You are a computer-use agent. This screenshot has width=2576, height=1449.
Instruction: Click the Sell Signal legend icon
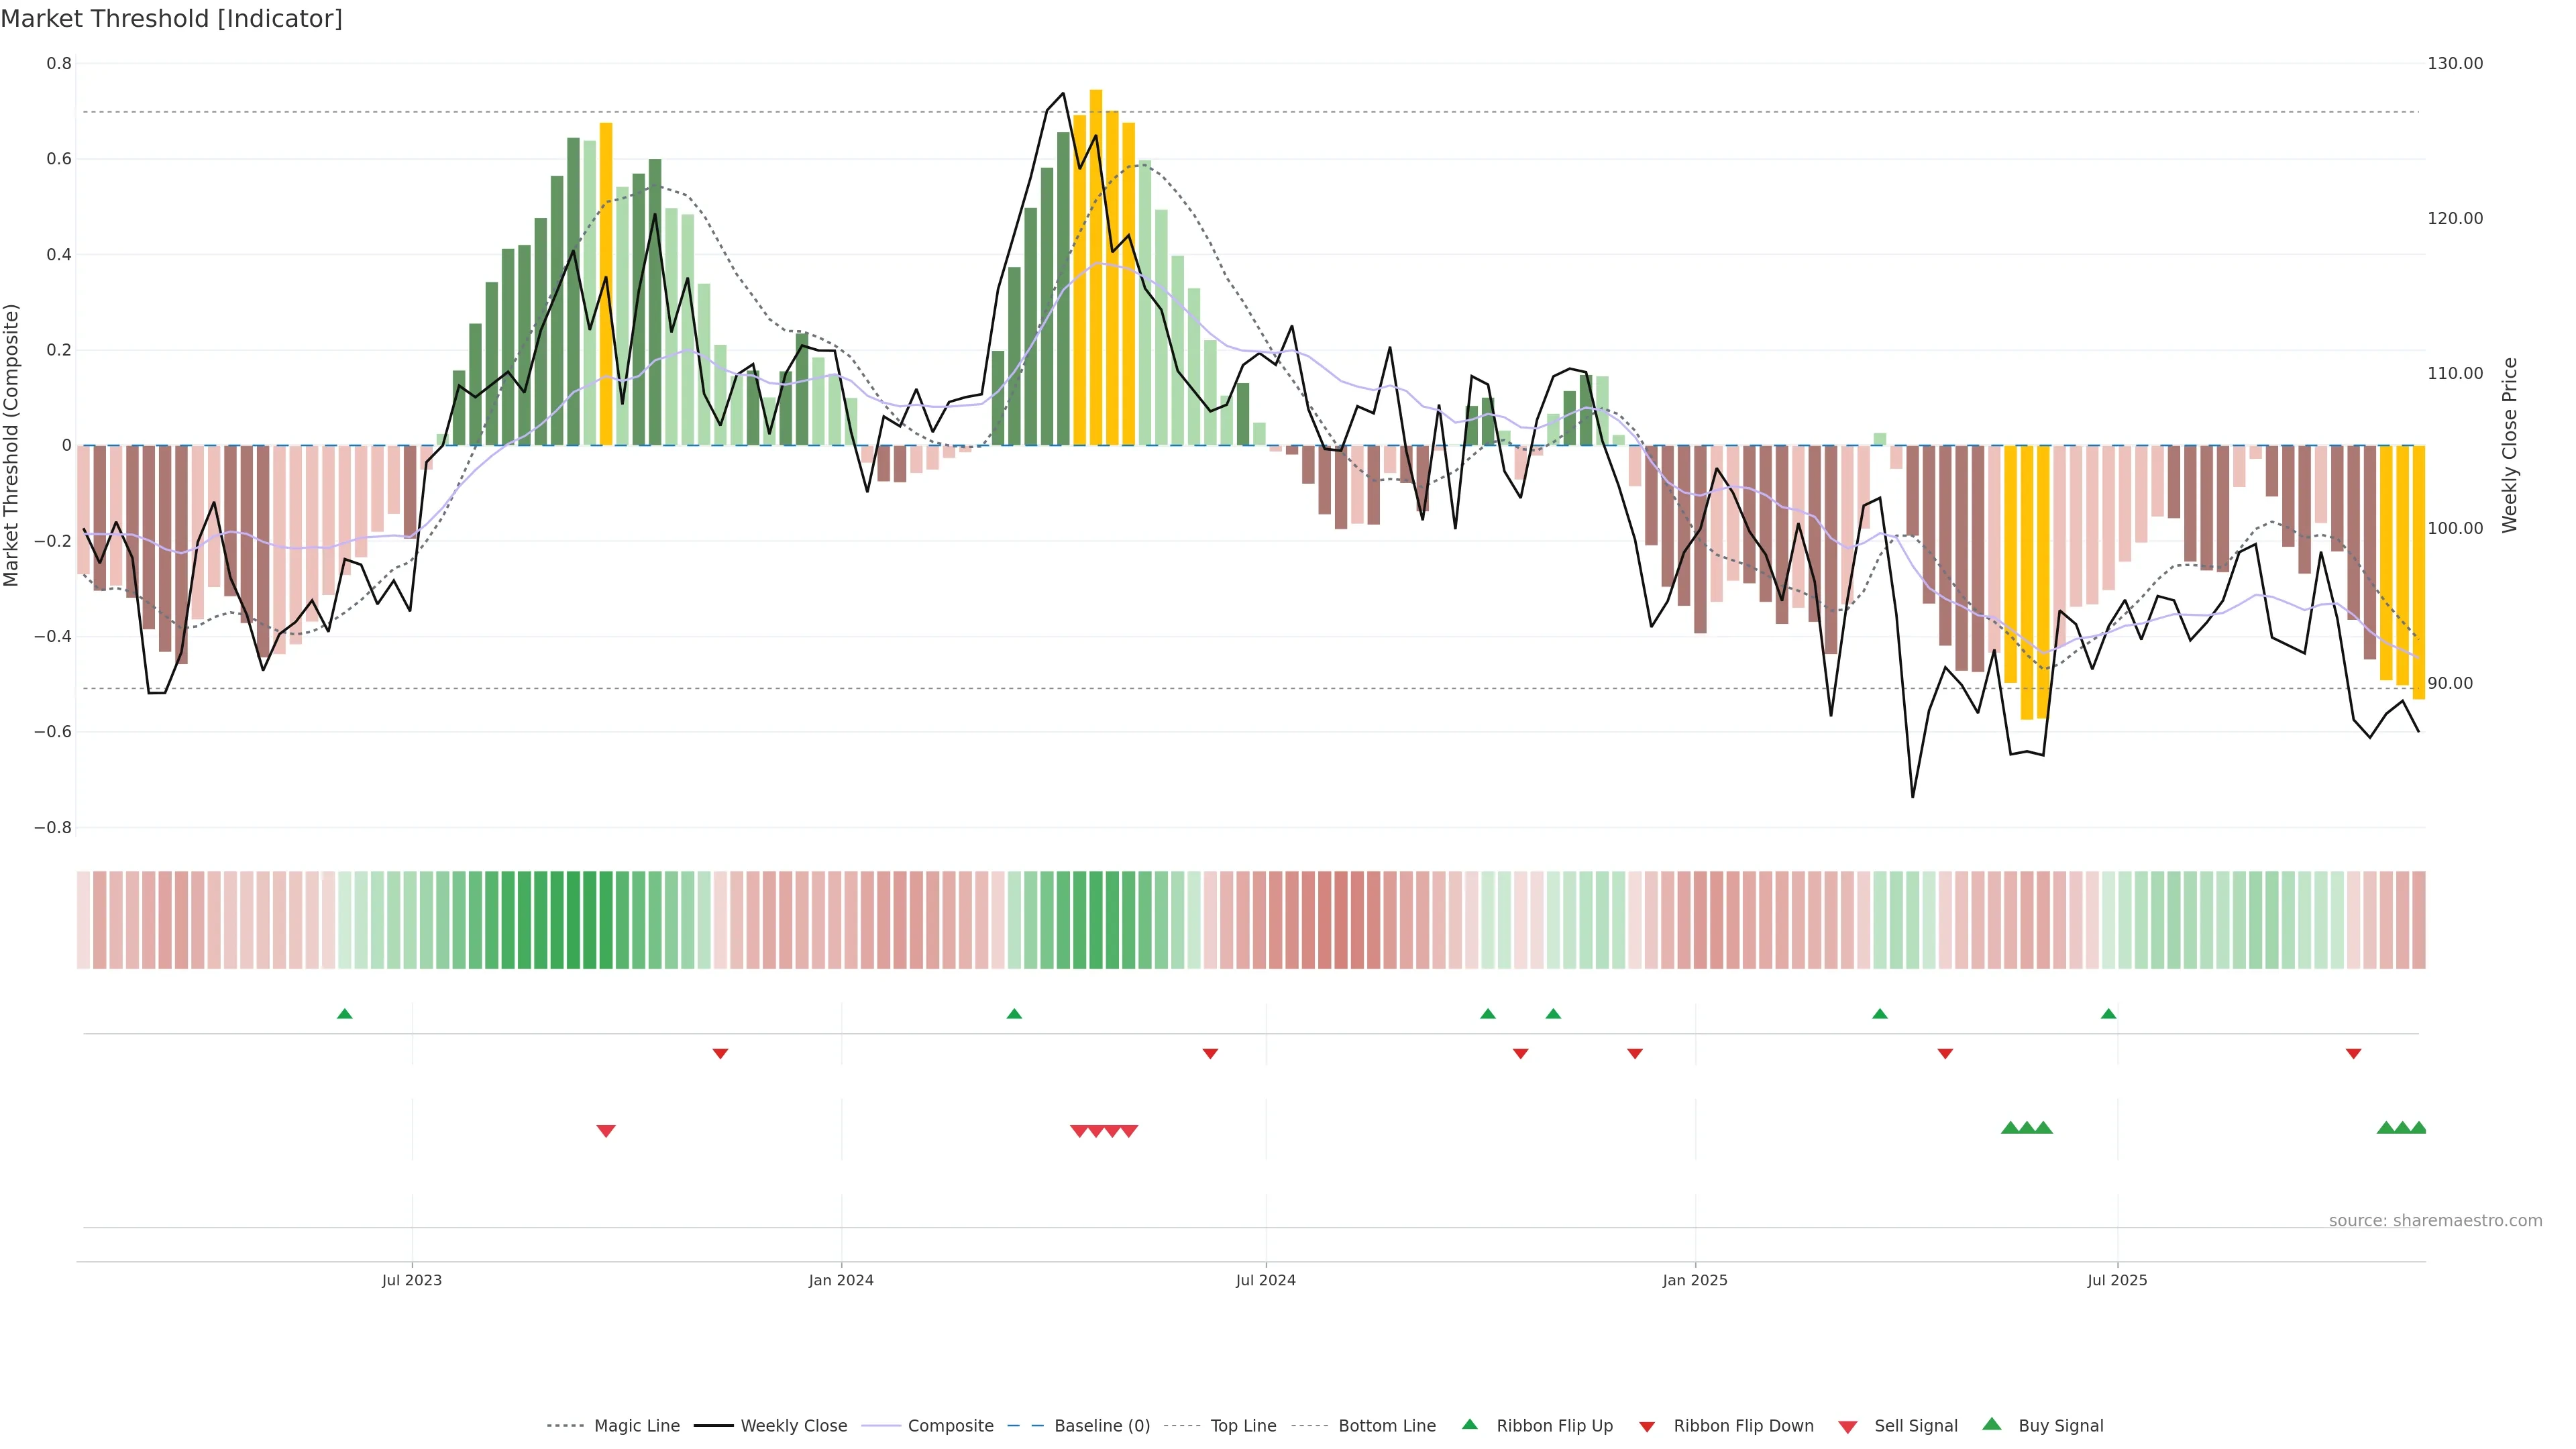click(x=1848, y=1427)
